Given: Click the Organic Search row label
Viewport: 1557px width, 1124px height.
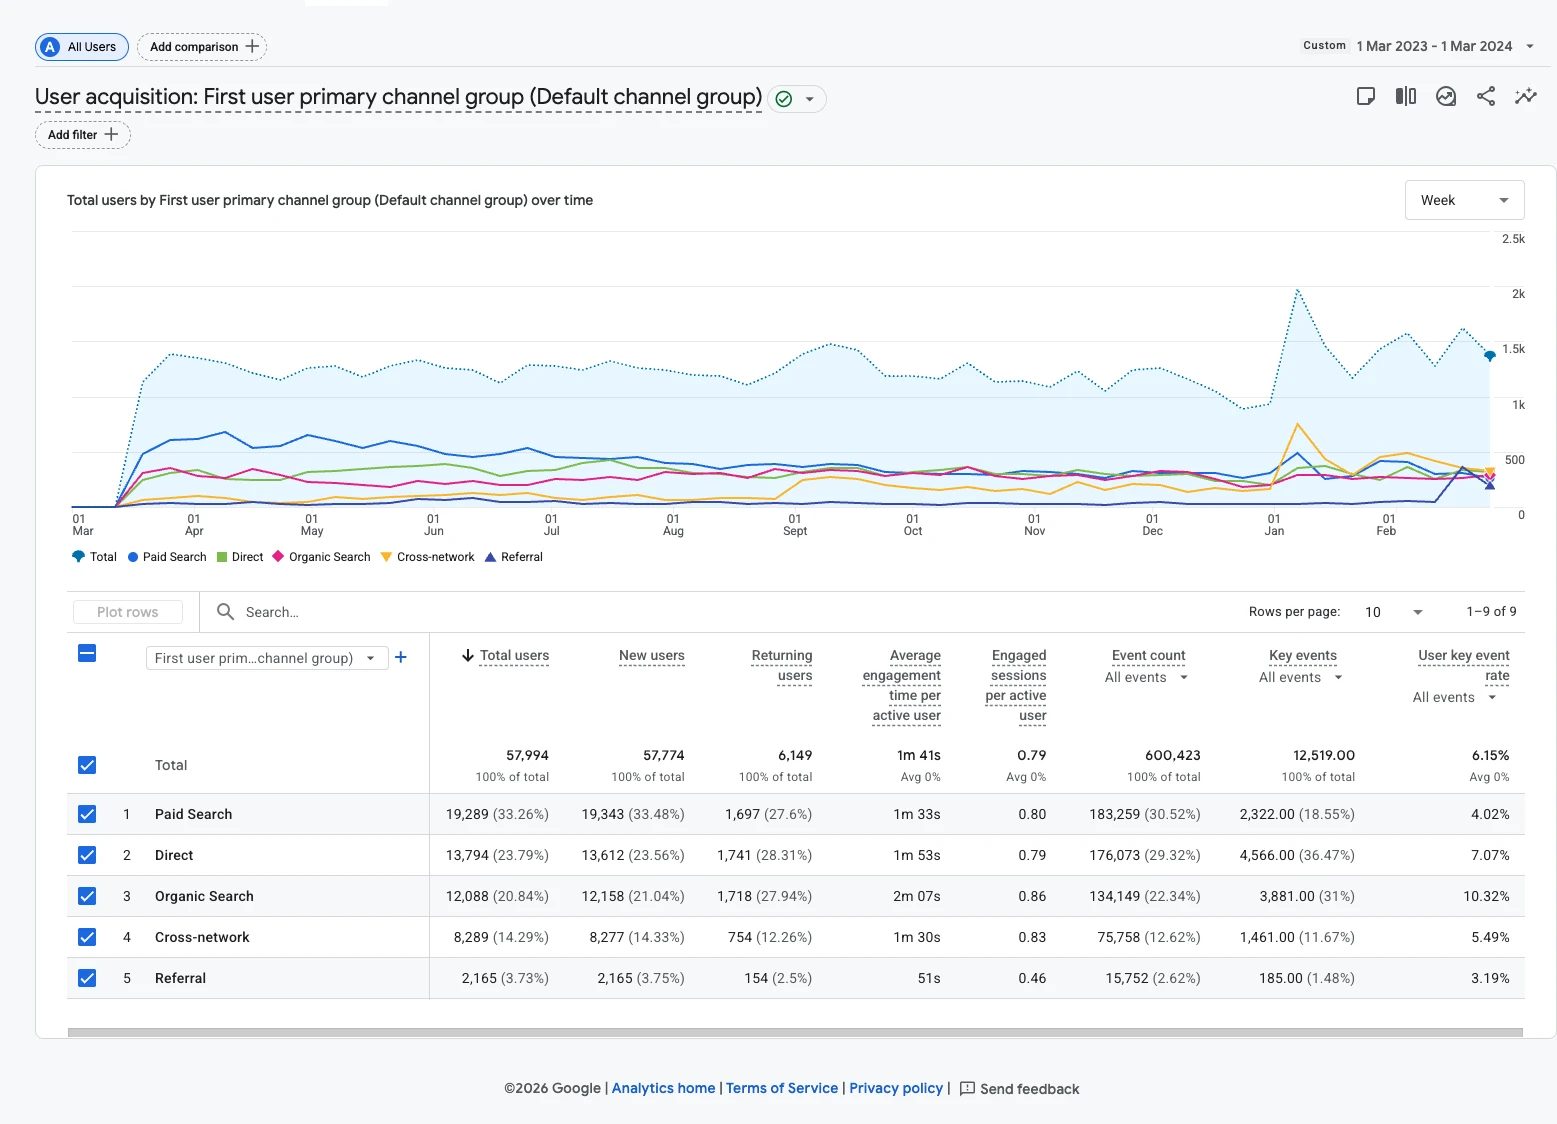Looking at the screenshot, I should (204, 896).
